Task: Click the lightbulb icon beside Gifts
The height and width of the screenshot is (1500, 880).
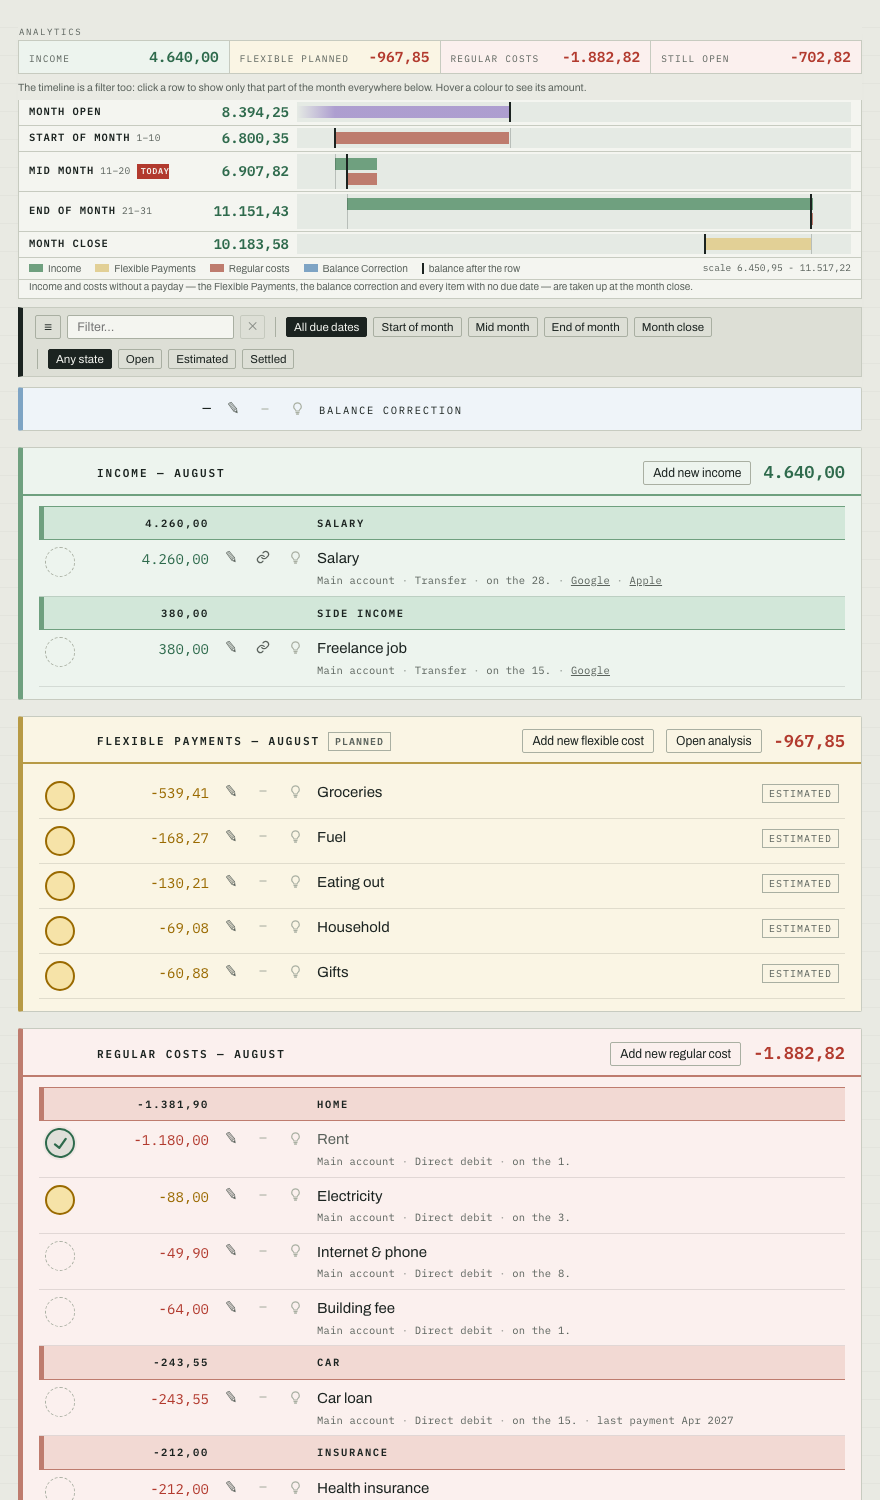Action: coord(295,972)
